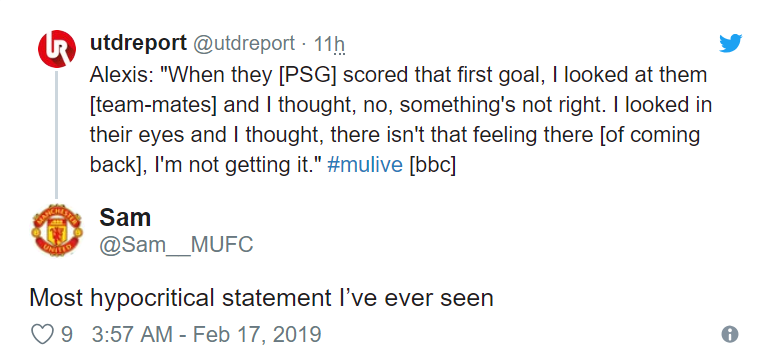Open Sam's Manchester United crest avatar
The height and width of the screenshot is (360, 770).
tap(57, 230)
